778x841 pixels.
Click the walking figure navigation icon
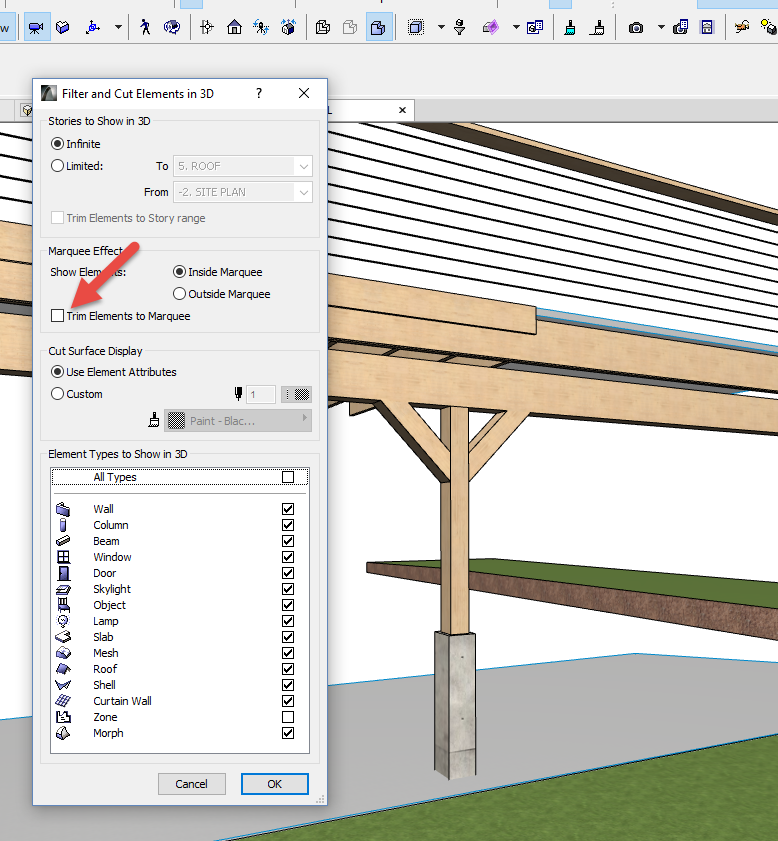[146, 27]
